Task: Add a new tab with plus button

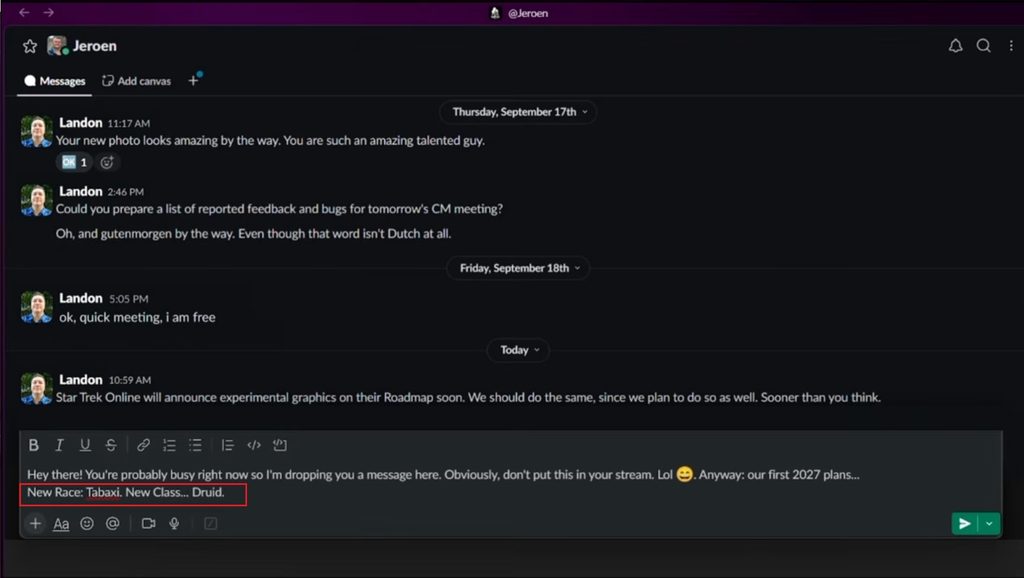Action: click(x=193, y=80)
